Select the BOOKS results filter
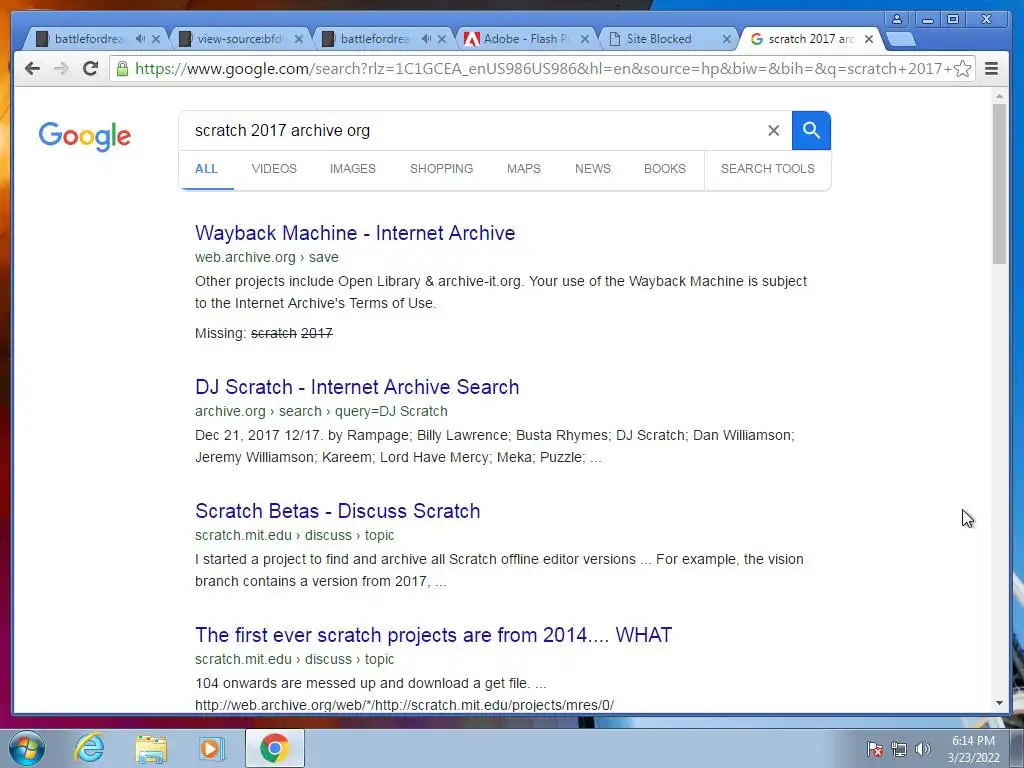Image resolution: width=1024 pixels, height=768 pixels. tap(665, 168)
